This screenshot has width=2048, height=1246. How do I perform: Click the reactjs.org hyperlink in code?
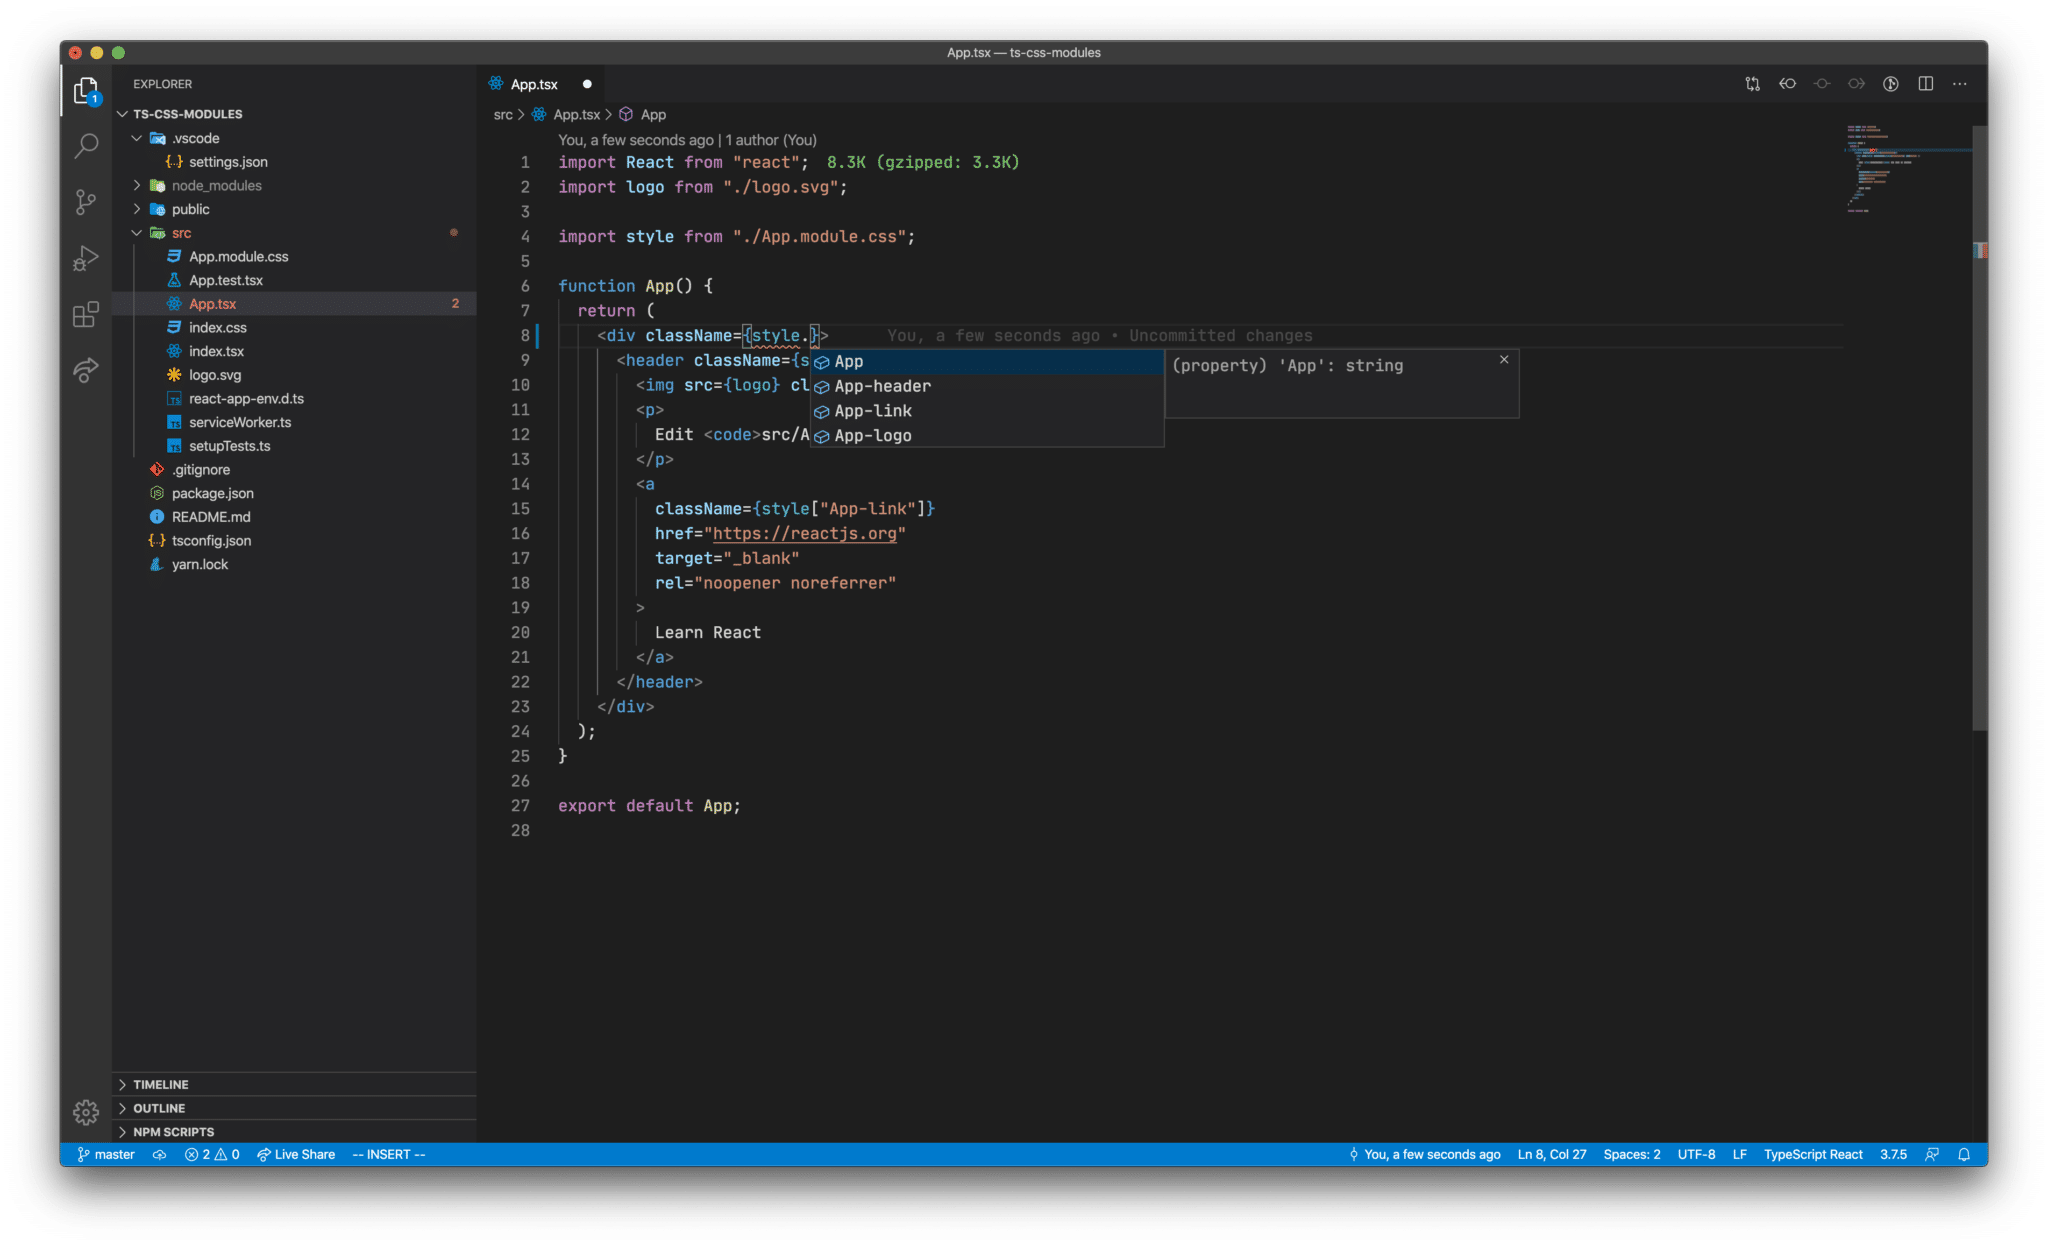click(x=807, y=534)
